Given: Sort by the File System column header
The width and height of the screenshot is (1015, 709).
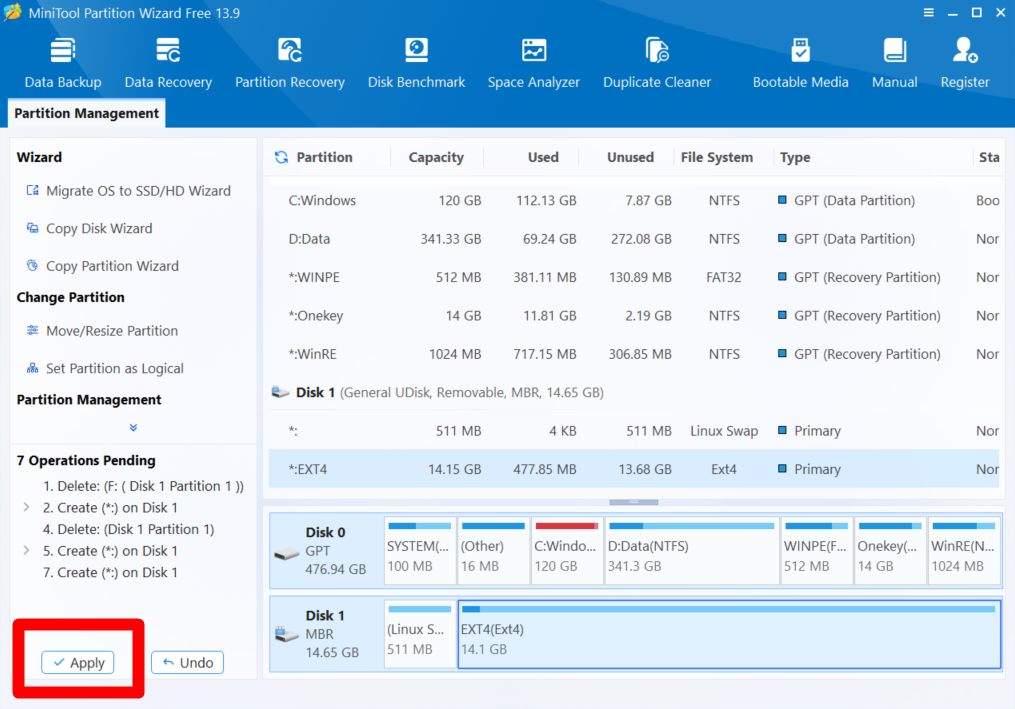Looking at the screenshot, I should click(x=717, y=157).
